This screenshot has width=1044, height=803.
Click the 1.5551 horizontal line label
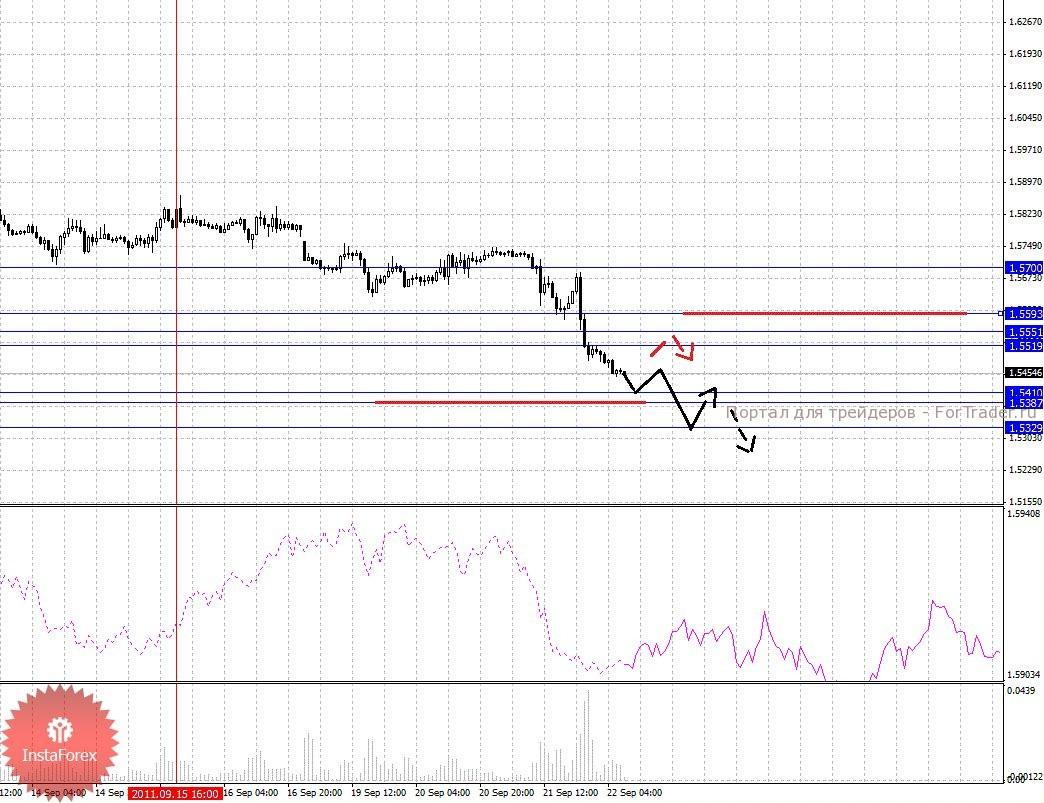pyautogui.click(x=1024, y=332)
